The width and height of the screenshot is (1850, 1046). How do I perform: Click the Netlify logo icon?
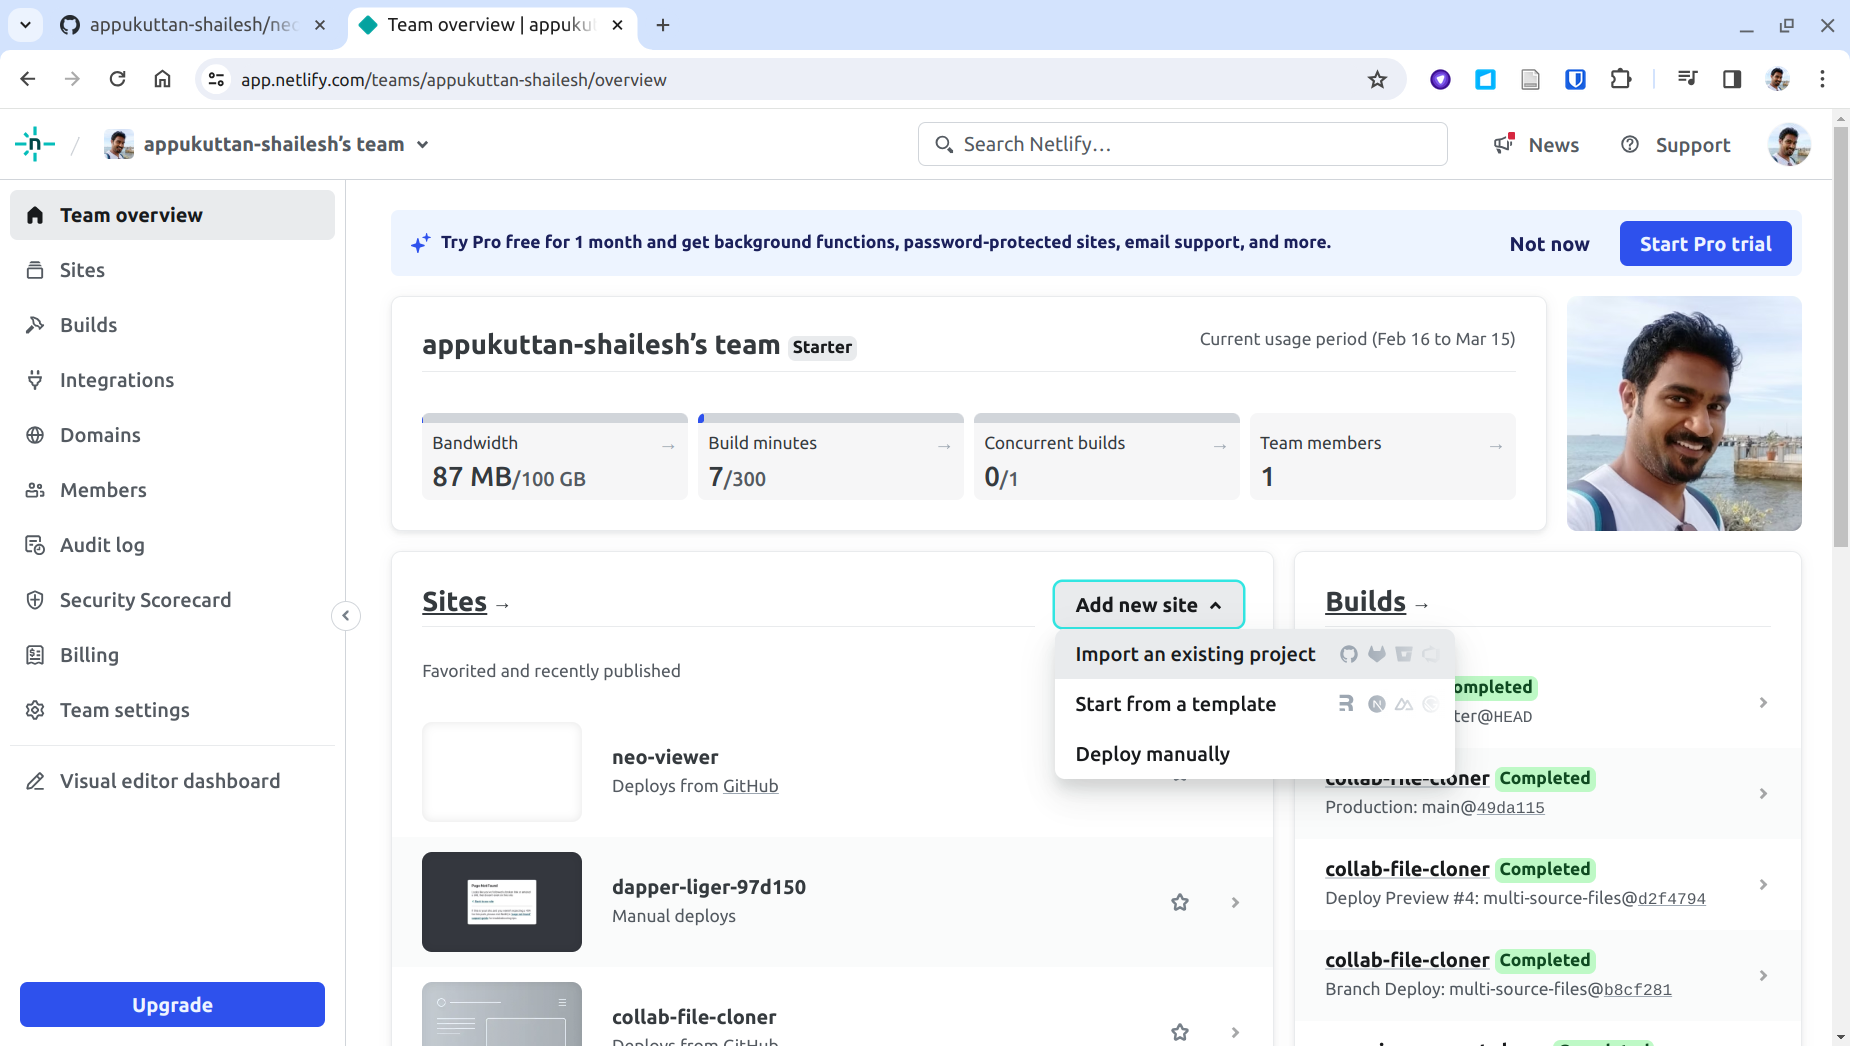[35, 145]
